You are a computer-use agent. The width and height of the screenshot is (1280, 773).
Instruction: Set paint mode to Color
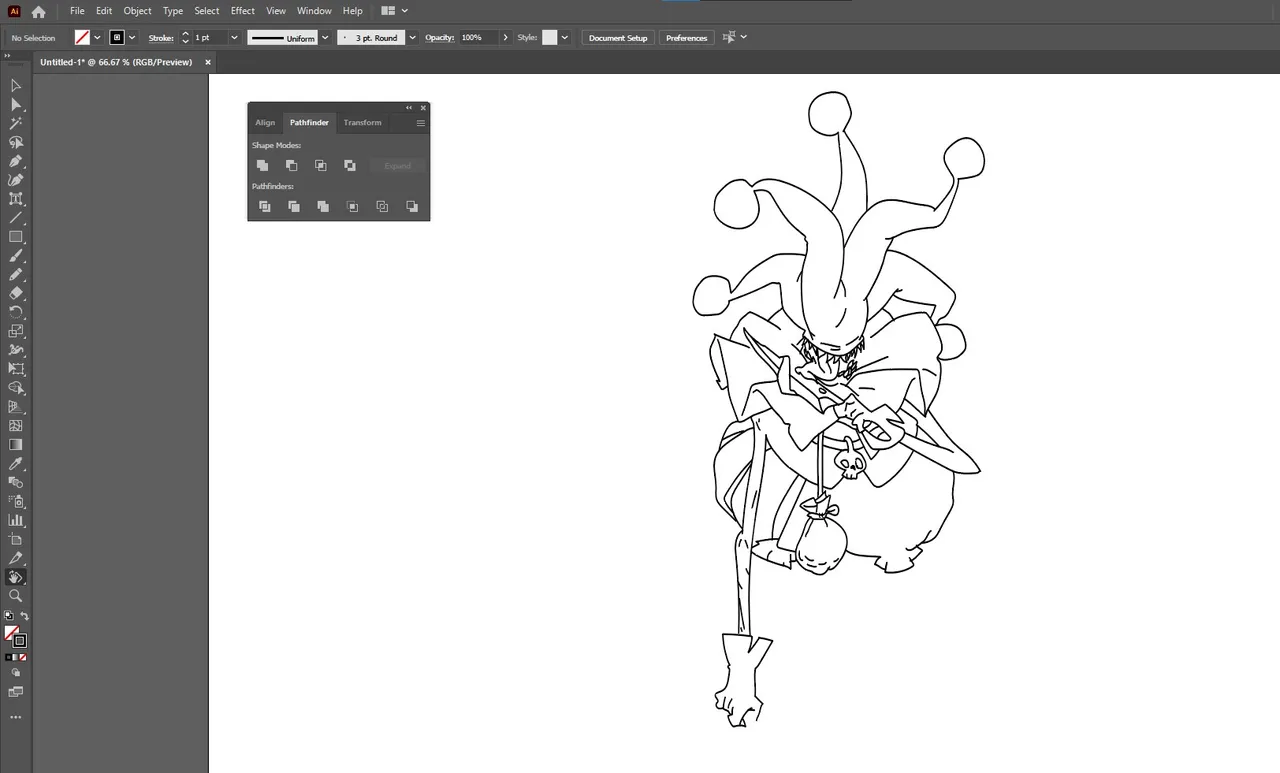9,657
